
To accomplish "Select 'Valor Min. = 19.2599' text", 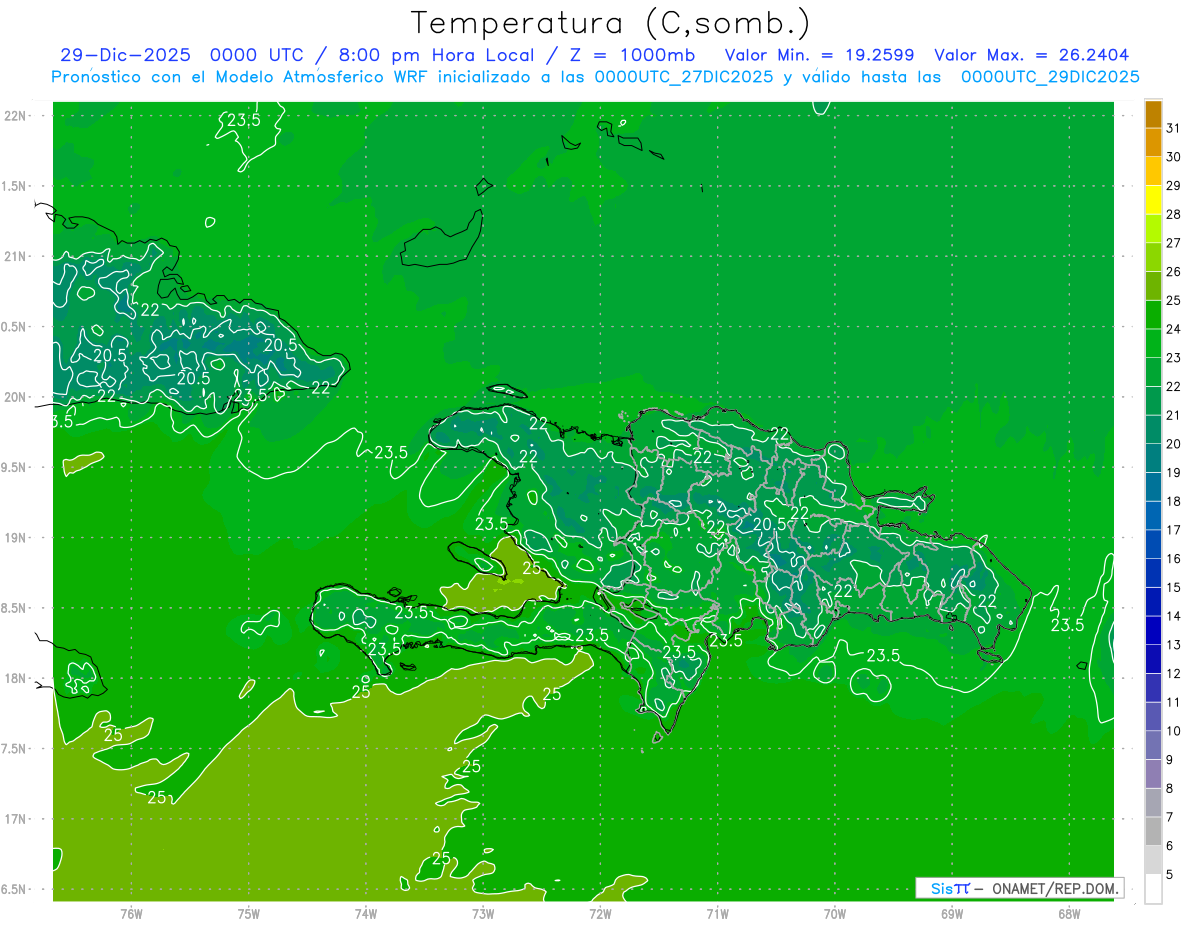I will click(x=819, y=55).
